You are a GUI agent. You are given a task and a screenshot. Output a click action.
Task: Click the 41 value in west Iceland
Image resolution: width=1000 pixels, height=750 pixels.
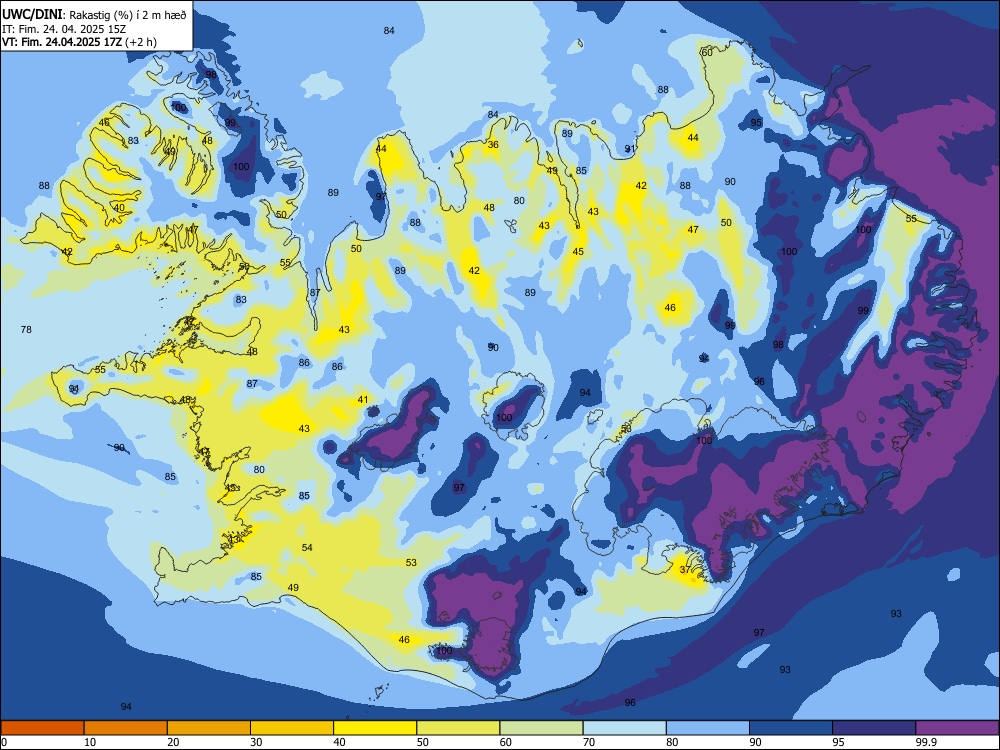363,400
